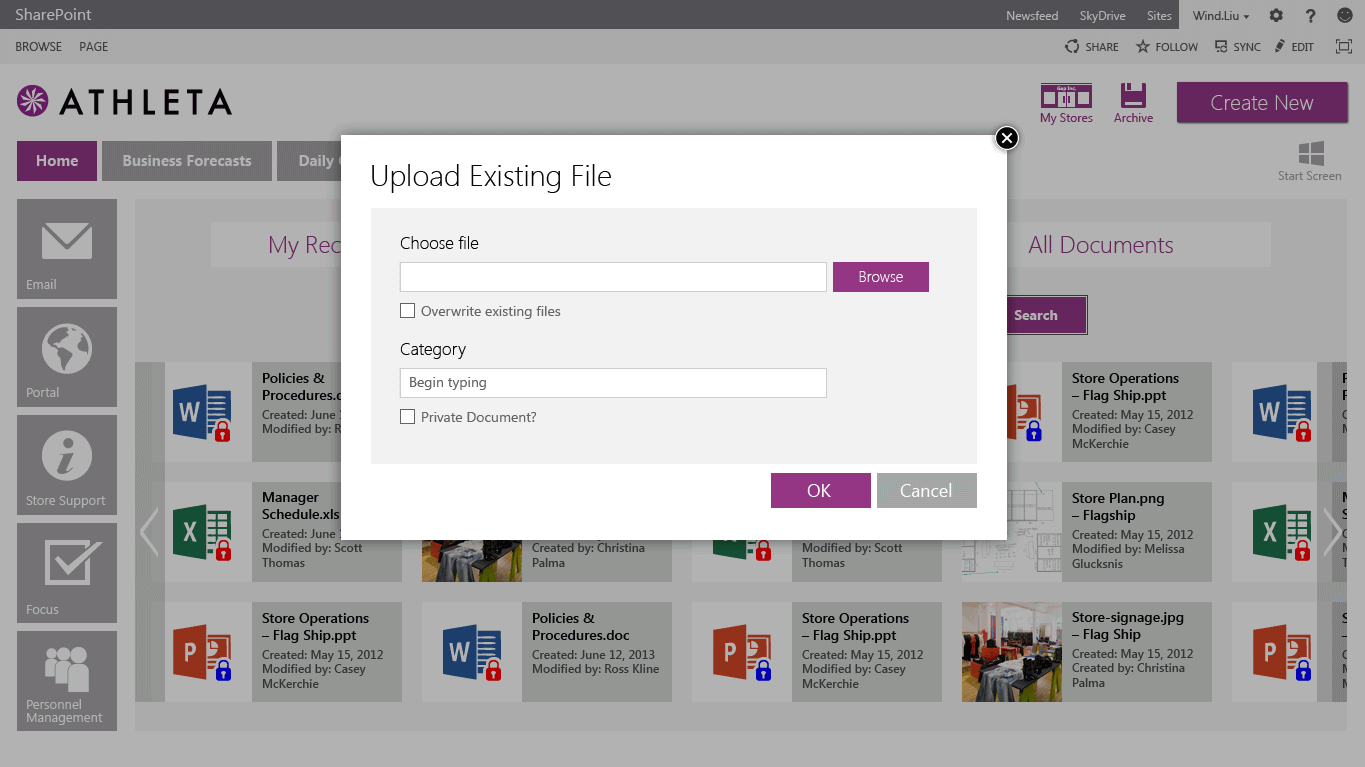Tick Overwrite existing files checkbox
This screenshot has height=767, width=1365.
[407, 311]
